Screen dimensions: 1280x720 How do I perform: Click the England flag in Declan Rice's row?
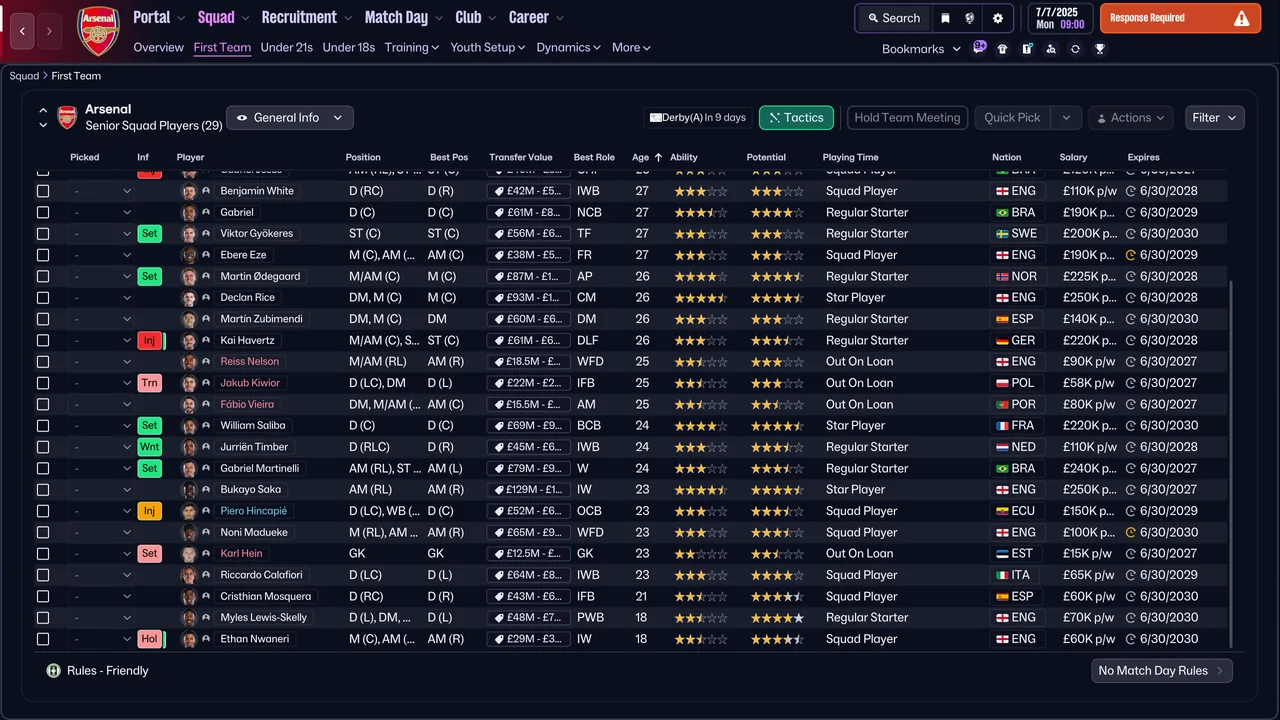click(x=1000, y=298)
